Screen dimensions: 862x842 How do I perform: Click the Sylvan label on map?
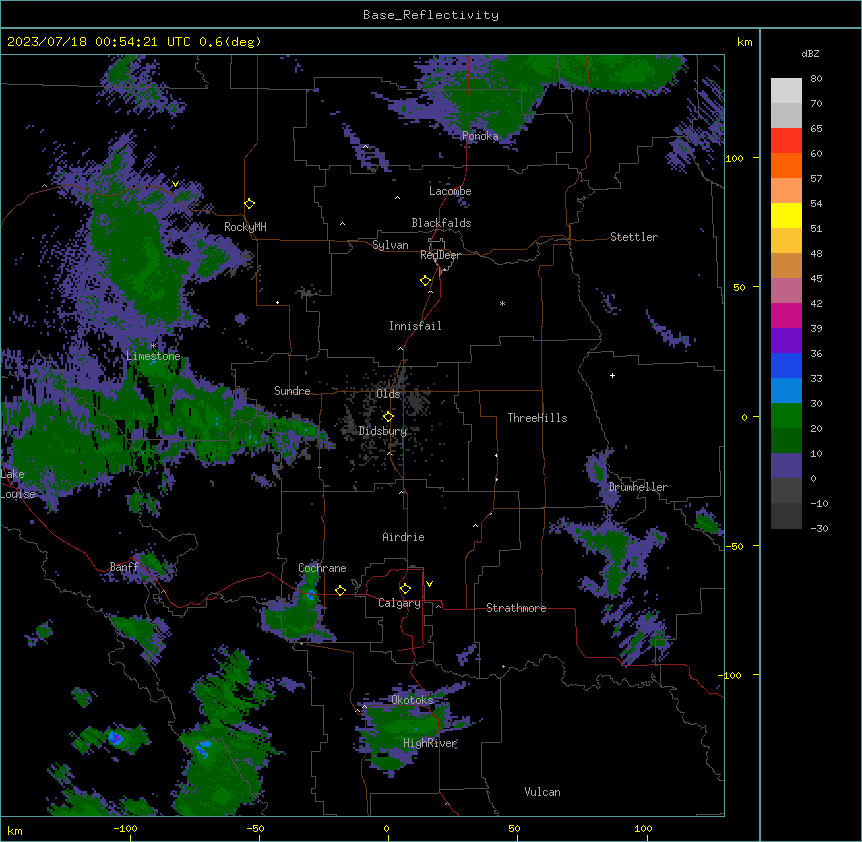click(x=390, y=245)
